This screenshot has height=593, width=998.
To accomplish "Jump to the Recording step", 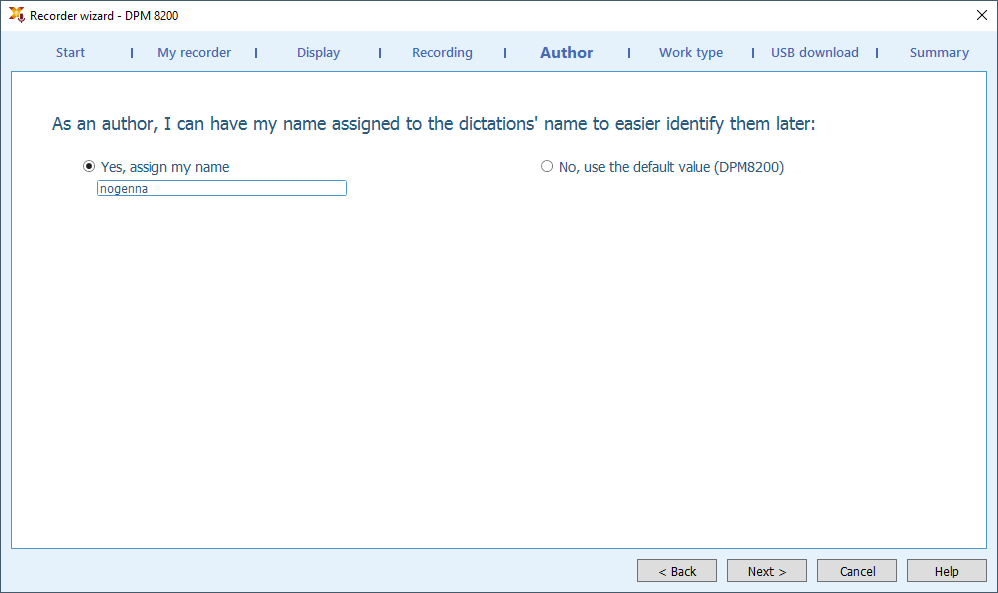I will point(442,53).
